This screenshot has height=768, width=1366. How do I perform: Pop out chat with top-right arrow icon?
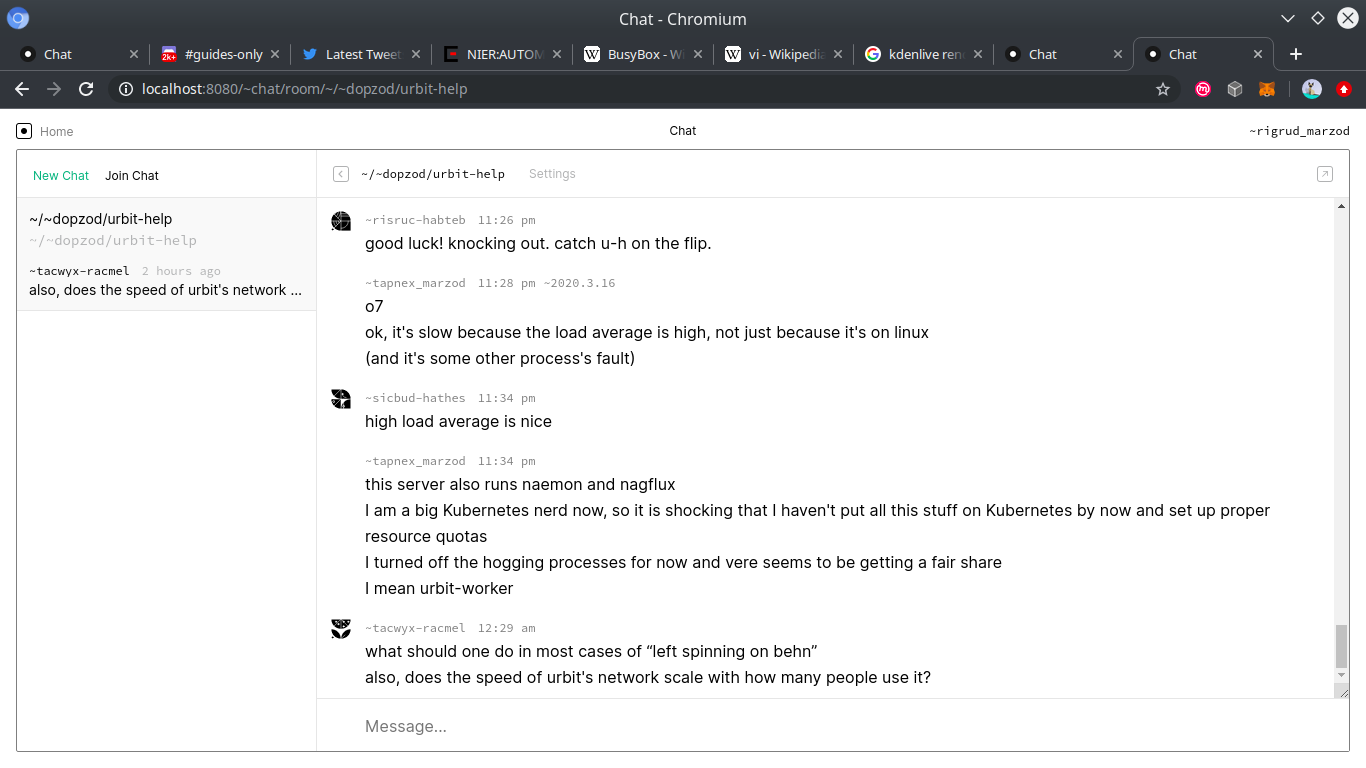click(1324, 174)
